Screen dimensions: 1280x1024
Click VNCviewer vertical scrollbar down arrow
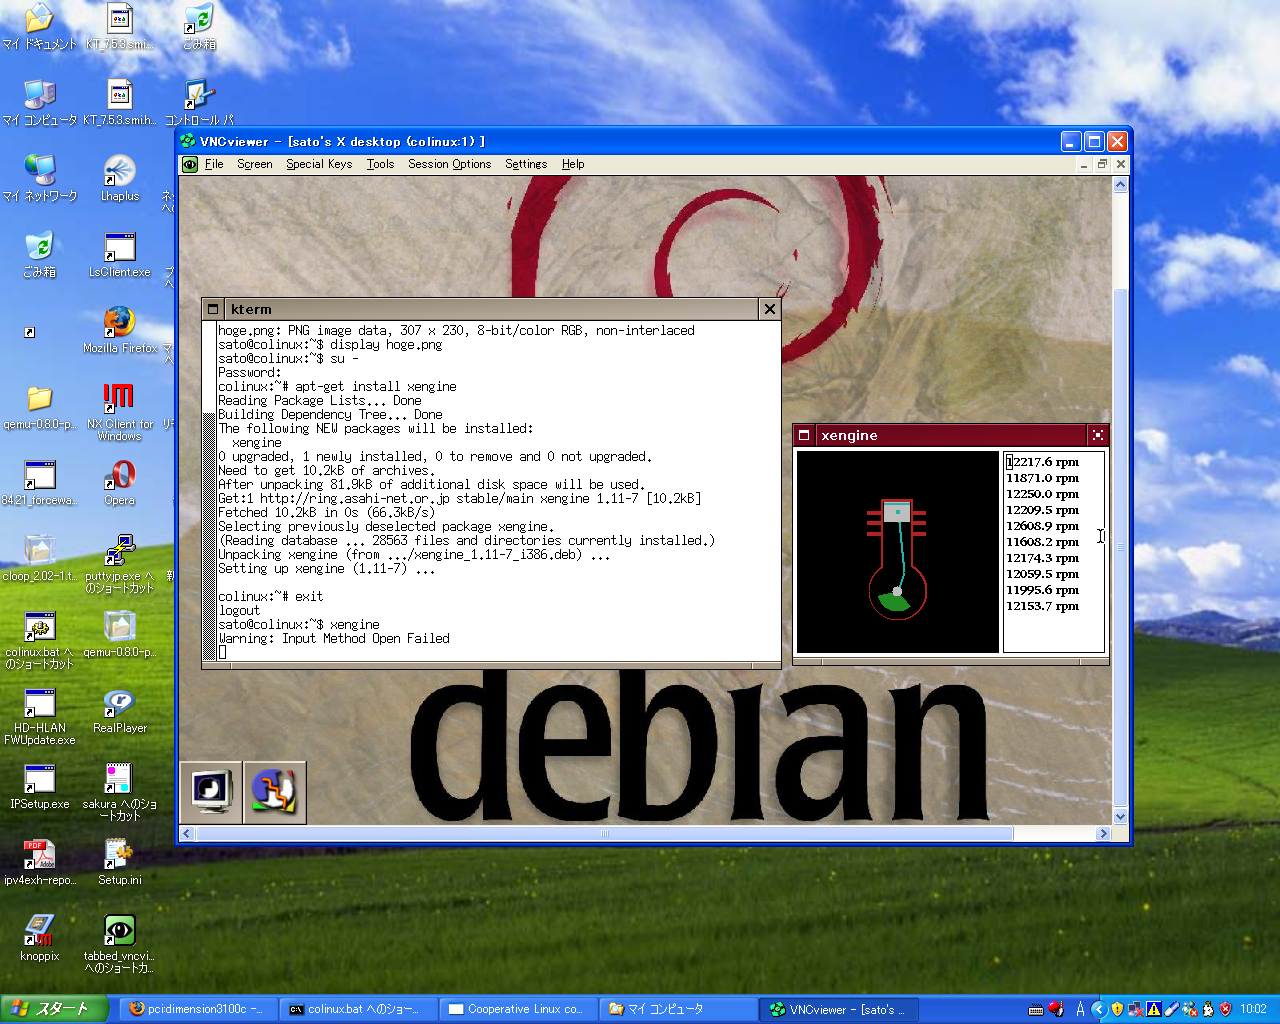tap(1120, 816)
